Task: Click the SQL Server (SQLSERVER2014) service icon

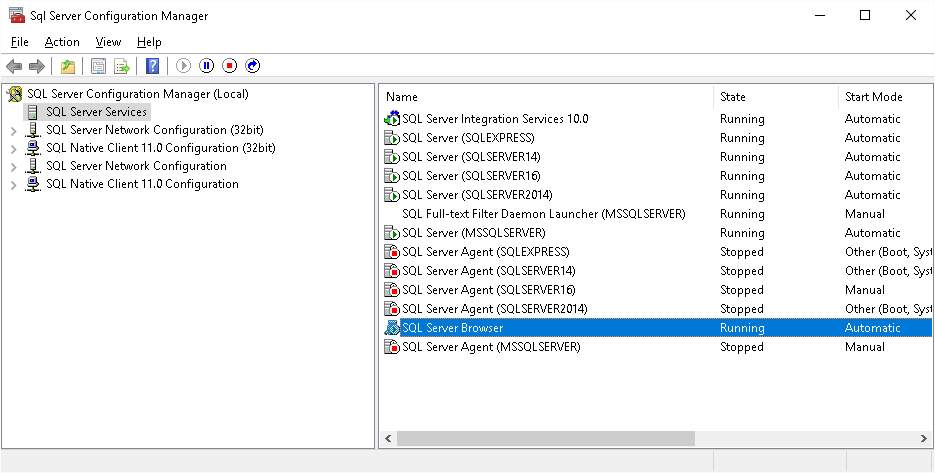Action: coord(392,196)
